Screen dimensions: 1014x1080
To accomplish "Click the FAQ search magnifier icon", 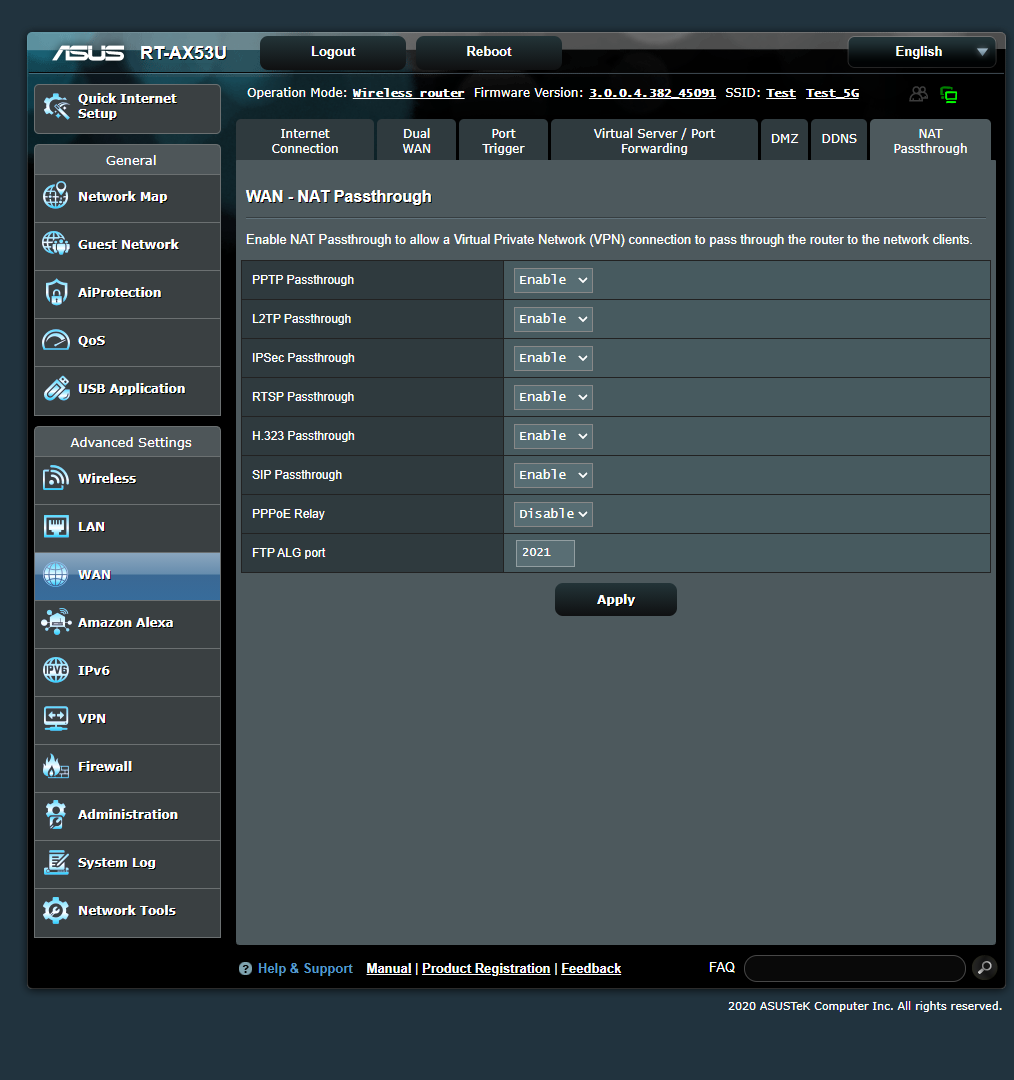I will 985,968.
